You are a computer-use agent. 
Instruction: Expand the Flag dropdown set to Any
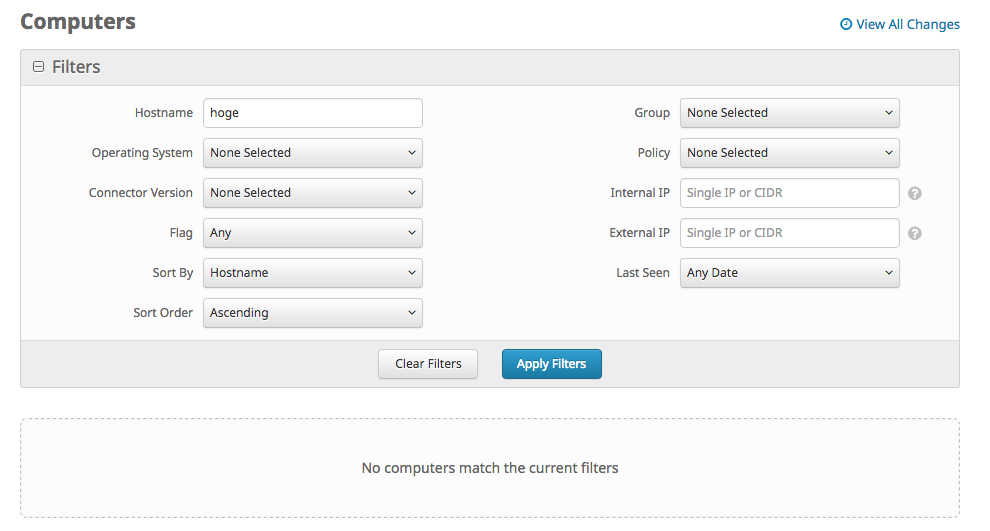[x=313, y=233]
